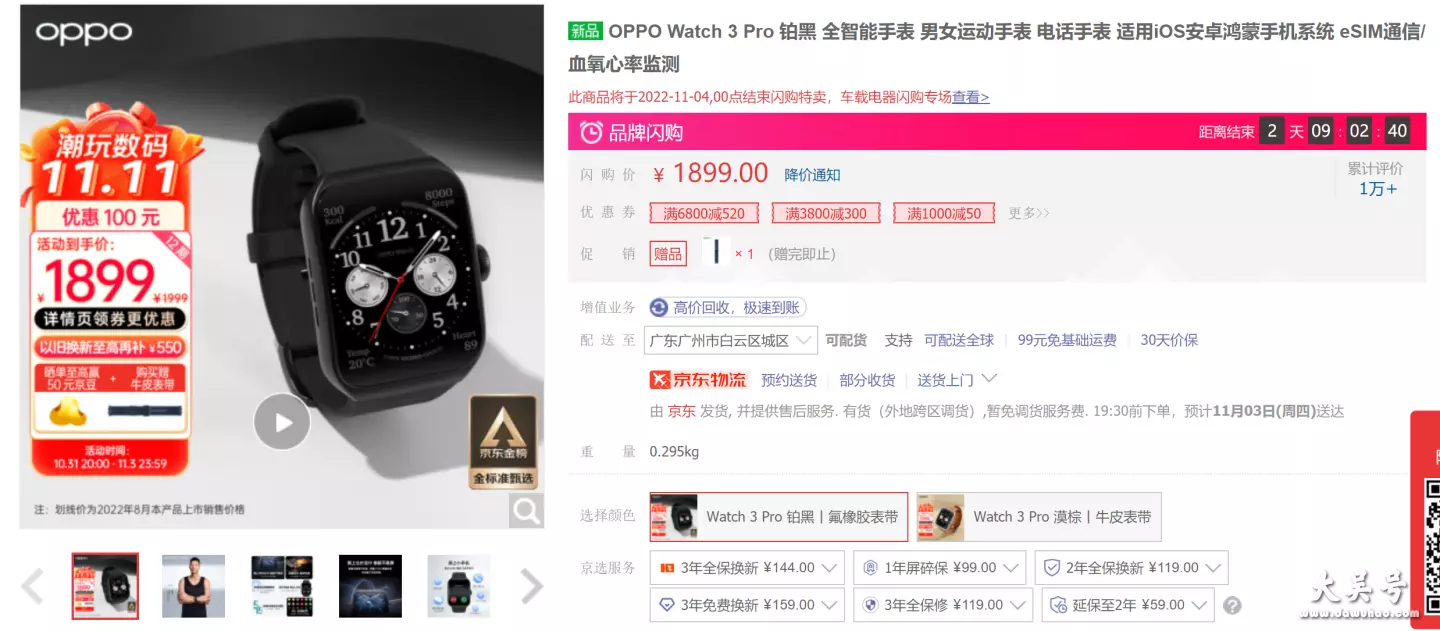Click the 京东物流 logo
This screenshot has height=631, width=1440.
[x=698, y=380]
